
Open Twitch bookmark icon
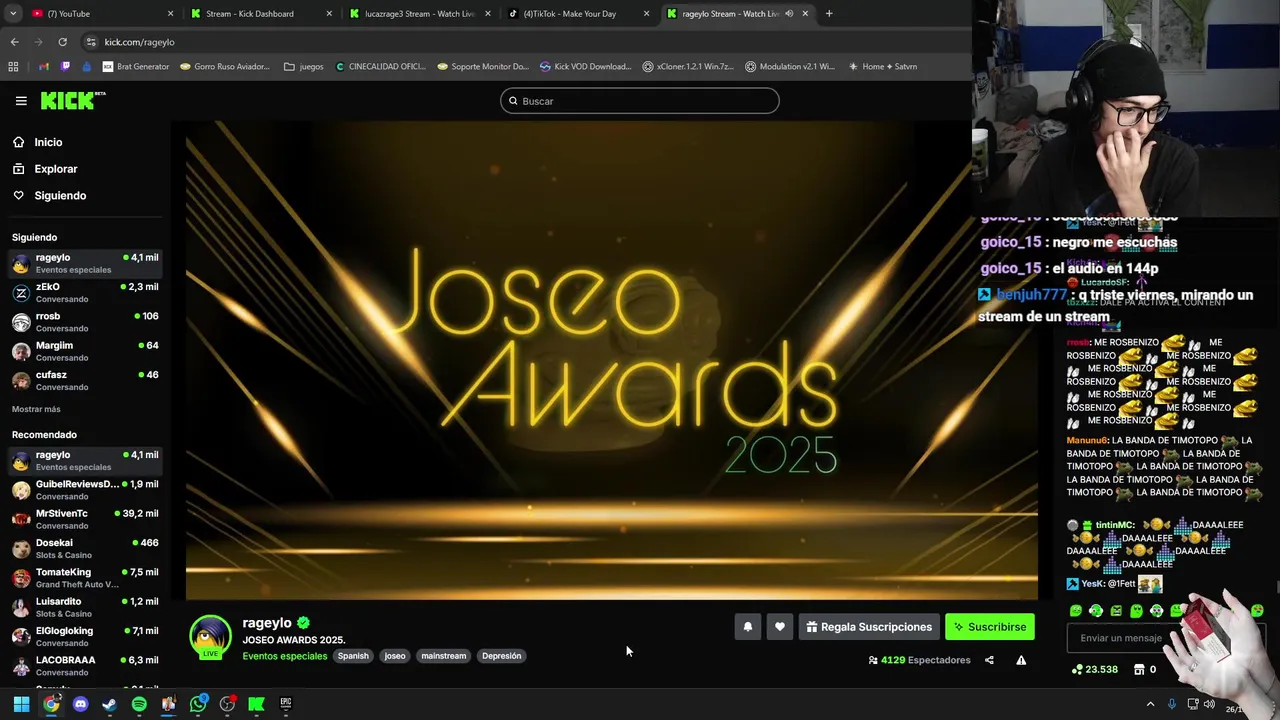coord(65,67)
